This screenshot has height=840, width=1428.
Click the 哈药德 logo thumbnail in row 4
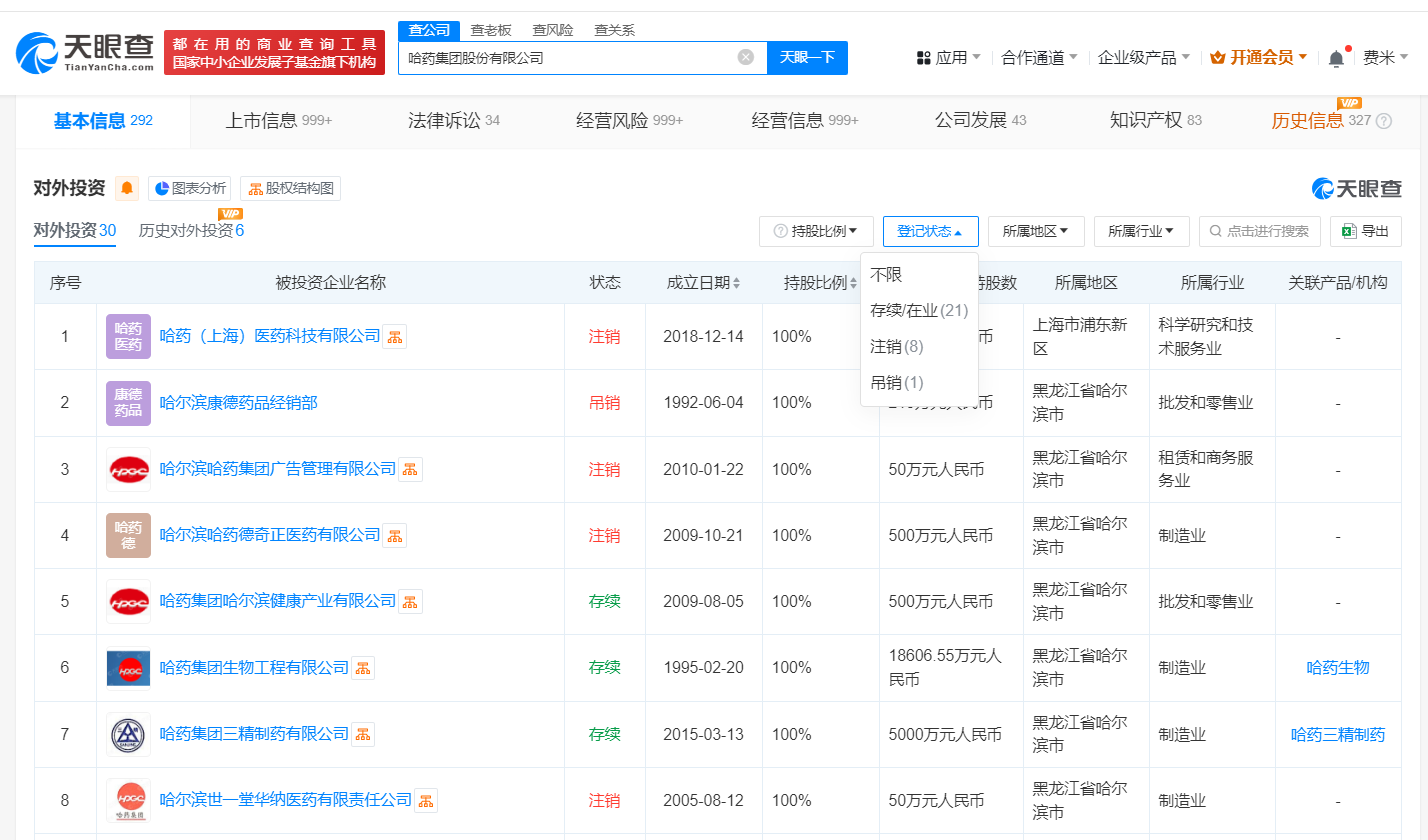tap(128, 535)
